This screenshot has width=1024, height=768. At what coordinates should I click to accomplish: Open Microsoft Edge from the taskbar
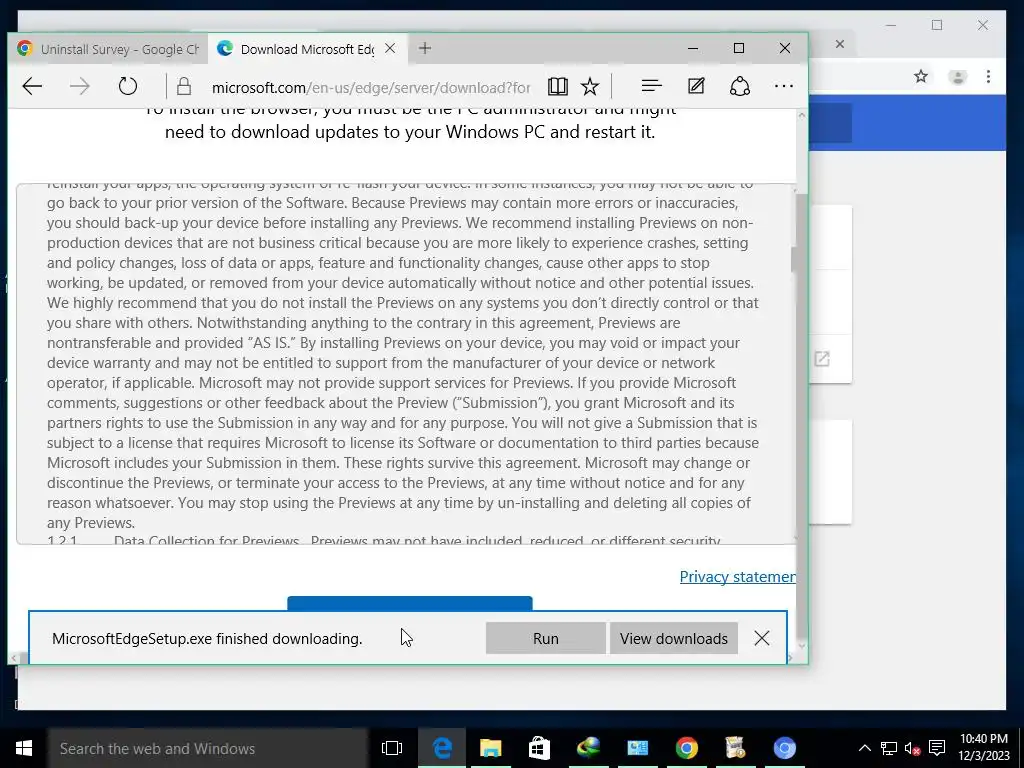pyautogui.click(x=442, y=748)
